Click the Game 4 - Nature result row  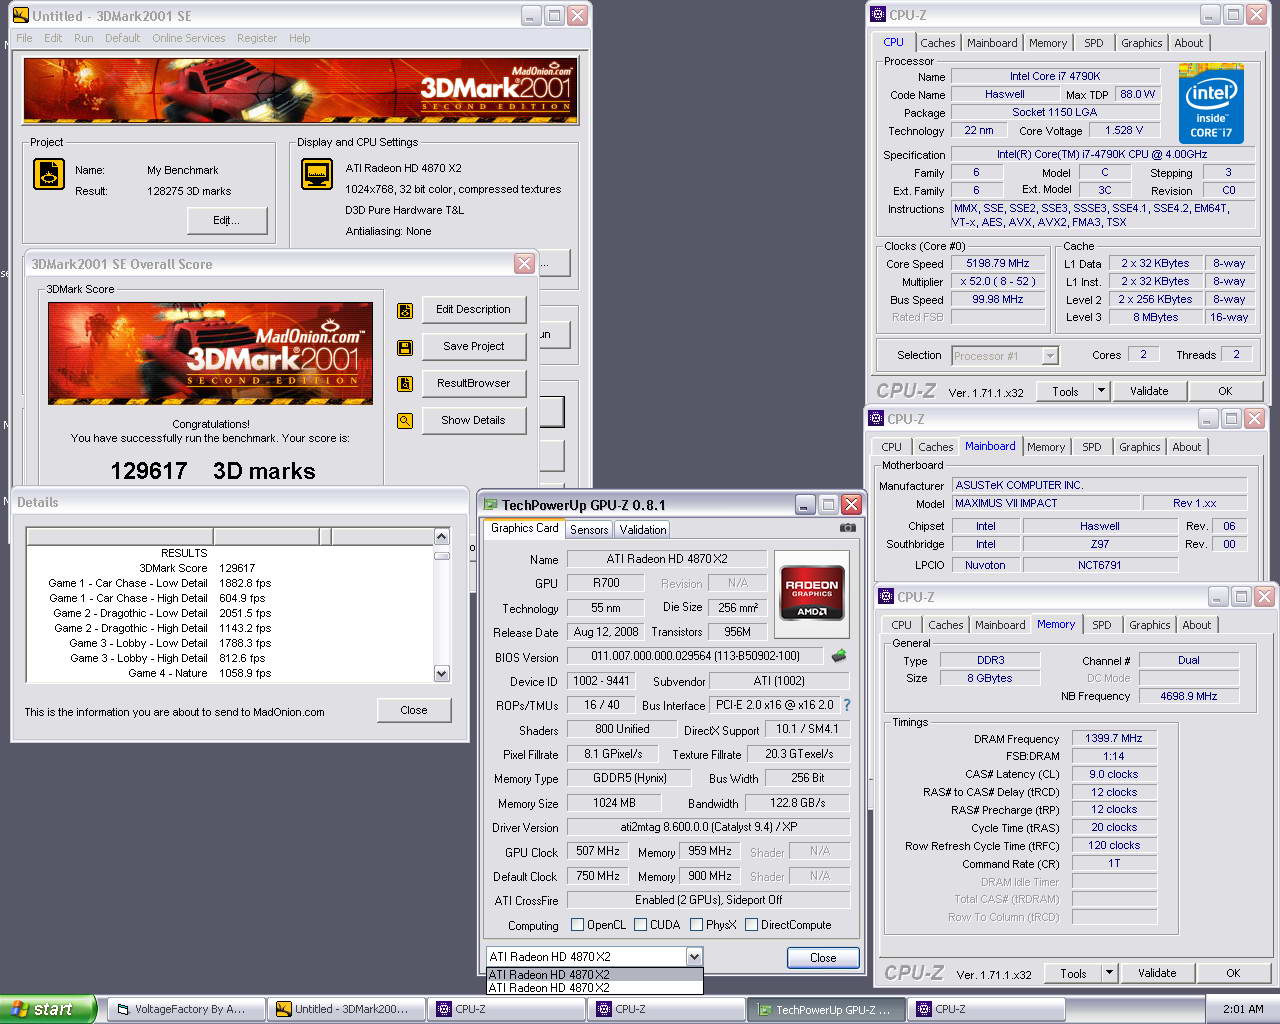tap(200, 673)
